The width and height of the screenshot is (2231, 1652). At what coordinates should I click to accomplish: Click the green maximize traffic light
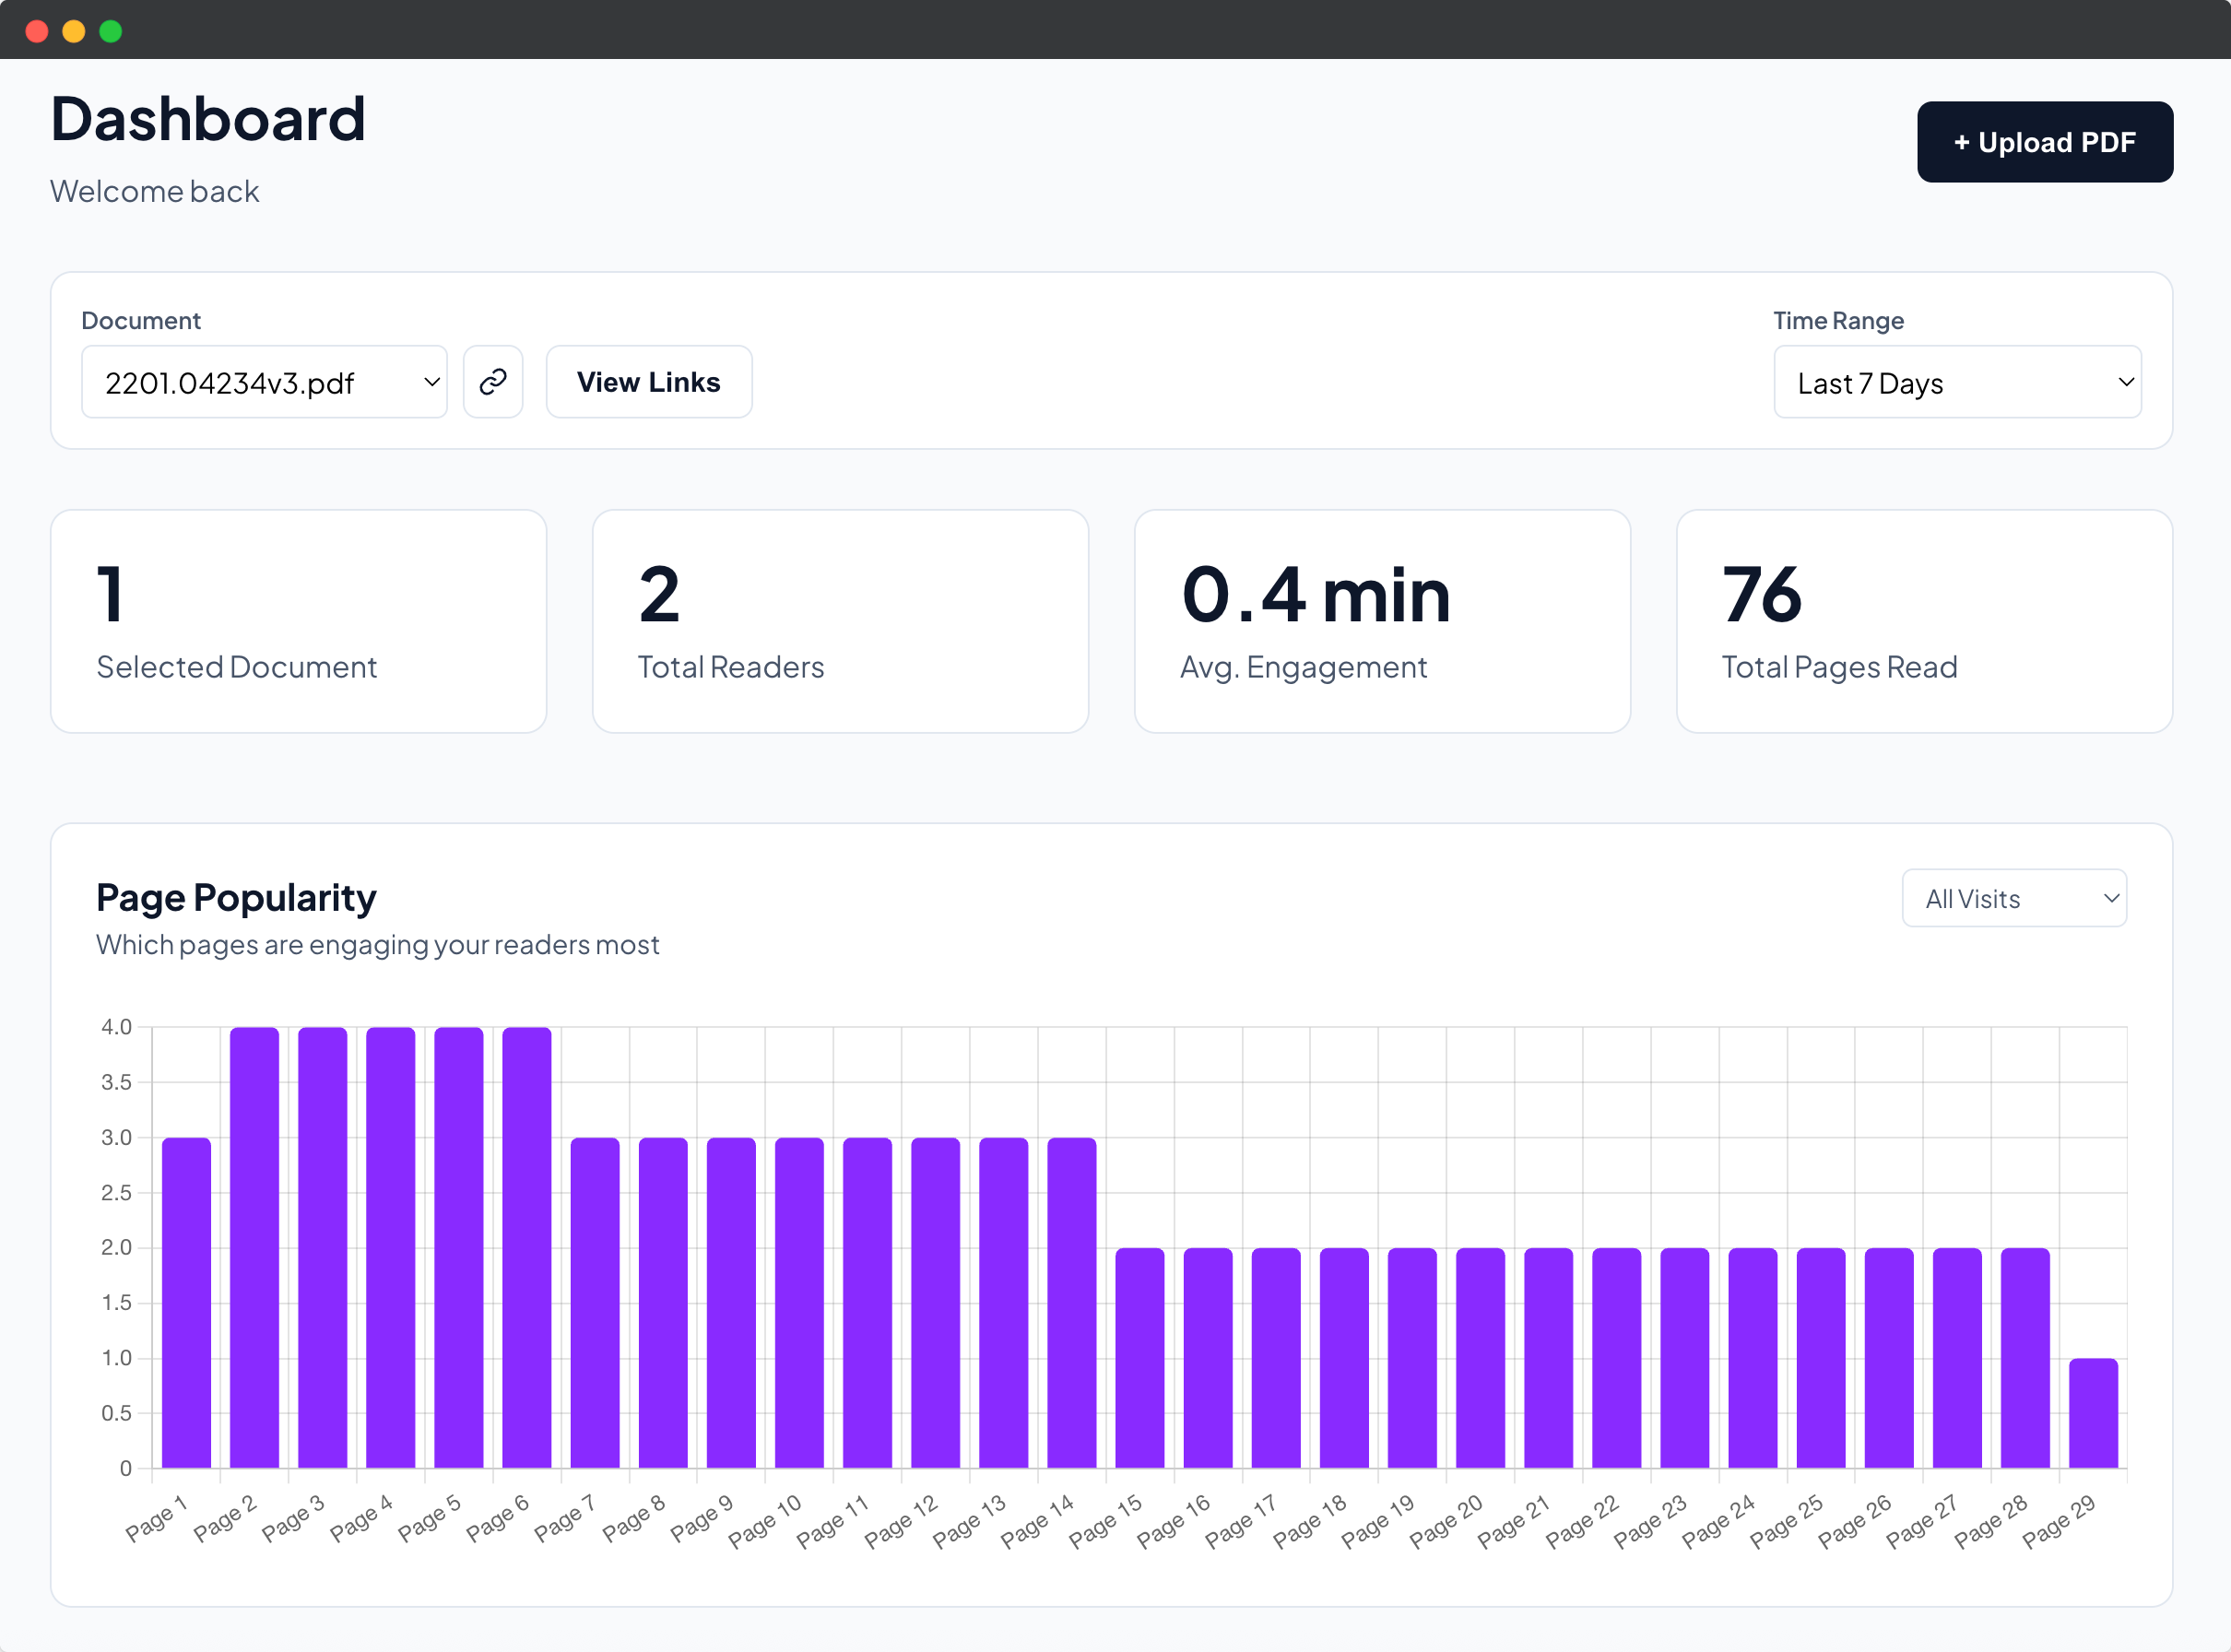point(110,30)
